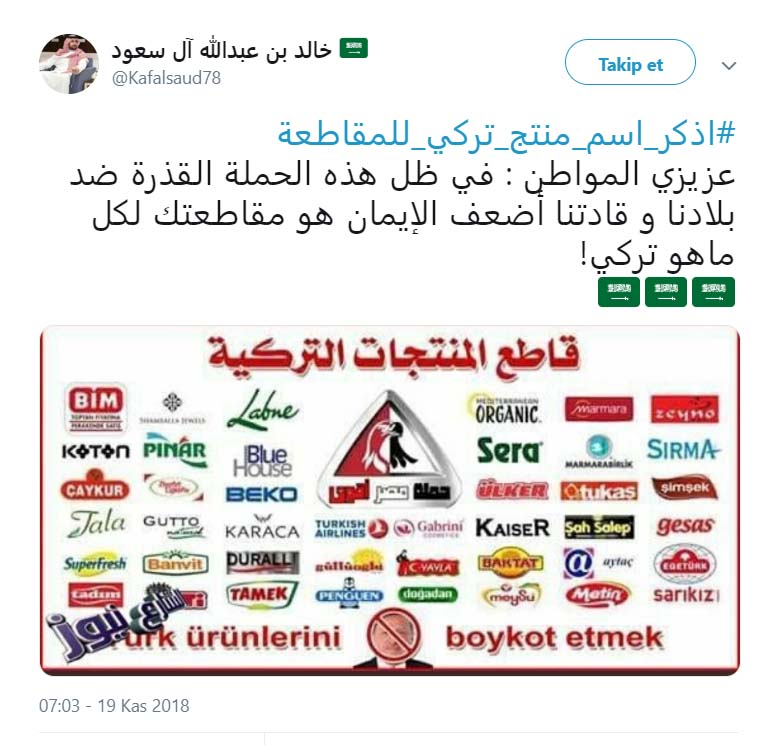Click the Turkish Airlines logo in image

[x=351, y=528]
